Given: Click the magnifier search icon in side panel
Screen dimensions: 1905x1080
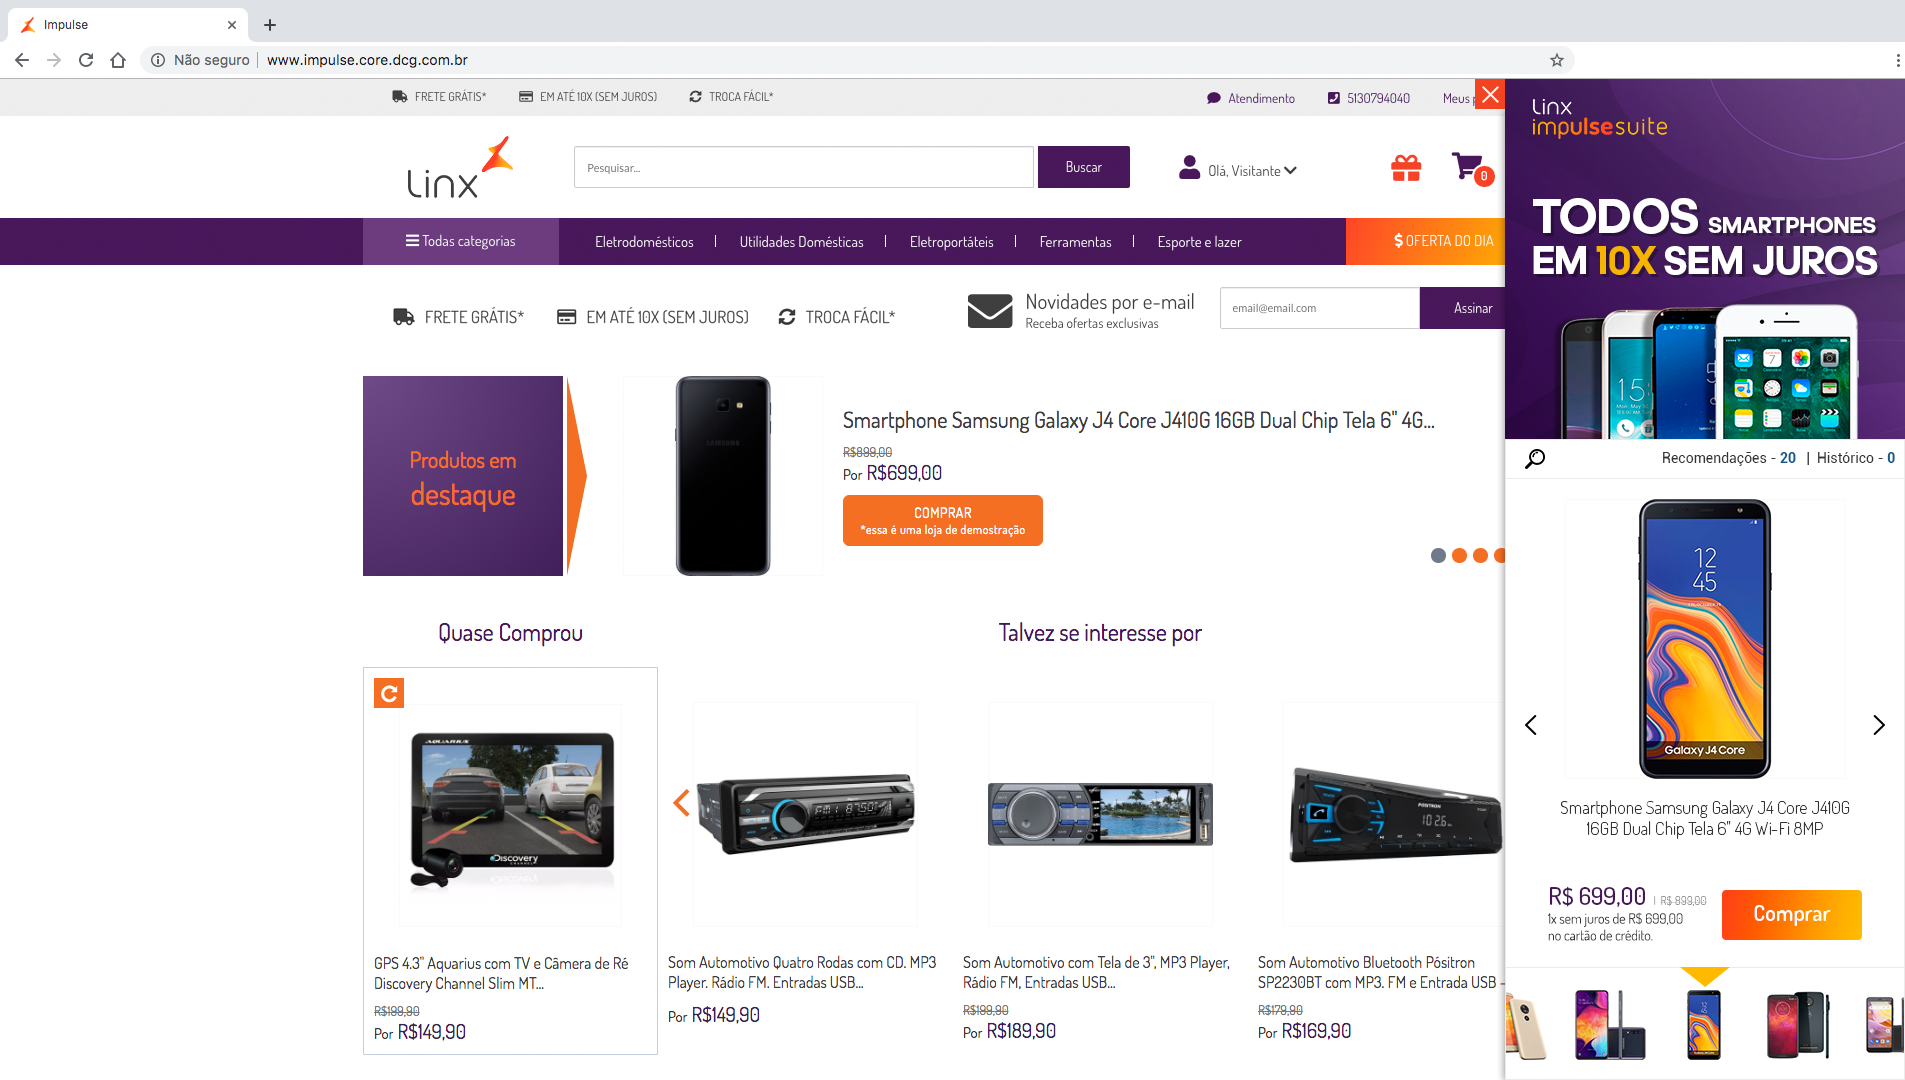Looking at the screenshot, I should pyautogui.click(x=1535, y=458).
